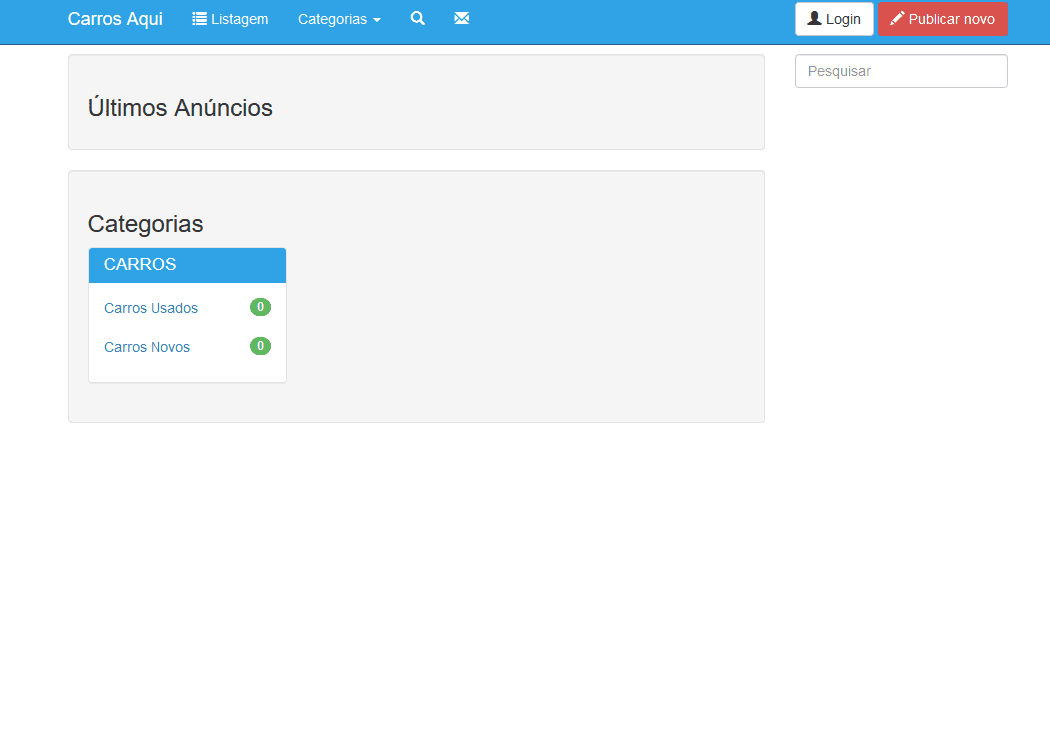Expand the Categorias dropdown menu
The image size is (1050, 730).
coord(333,19)
